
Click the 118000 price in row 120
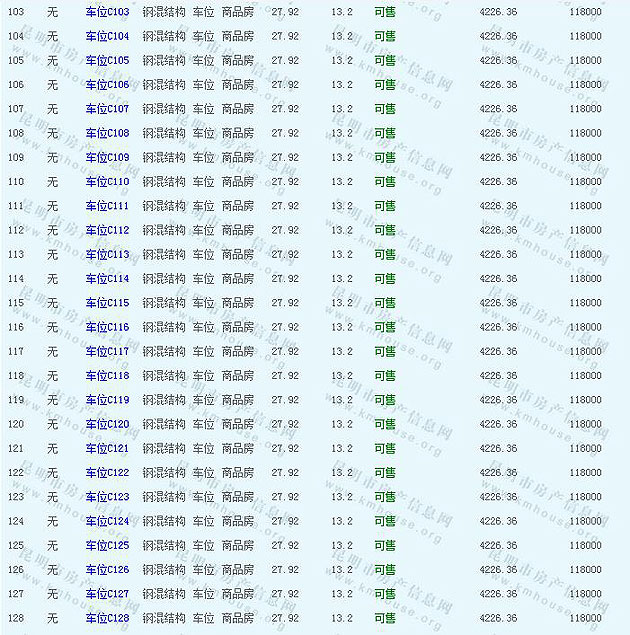[585, 424]
